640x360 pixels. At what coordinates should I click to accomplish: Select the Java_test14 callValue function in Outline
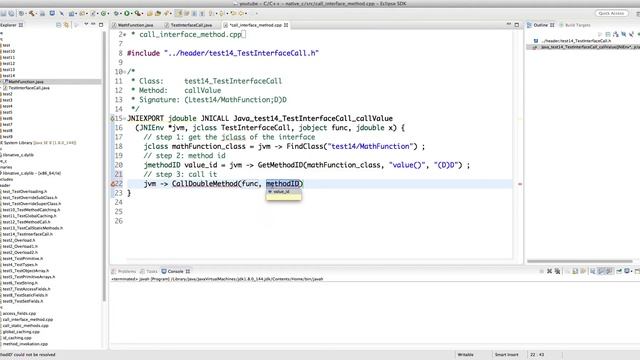pyautogui.click(x=586, y=47)
